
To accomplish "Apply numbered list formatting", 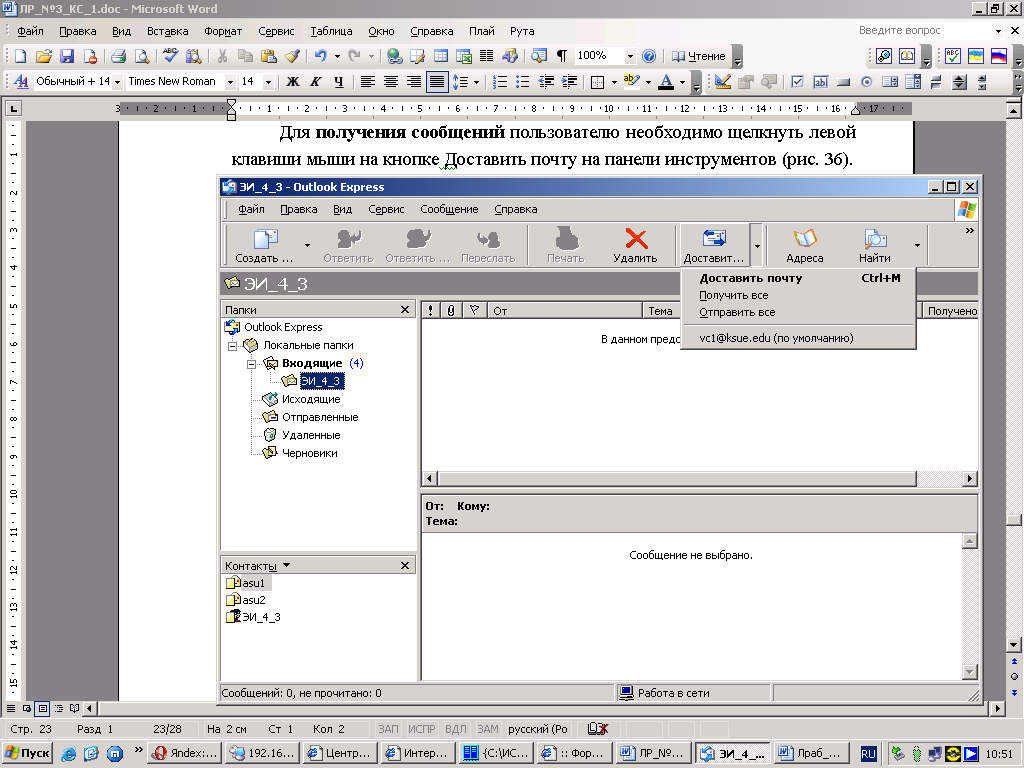I will tap(500, 82).
